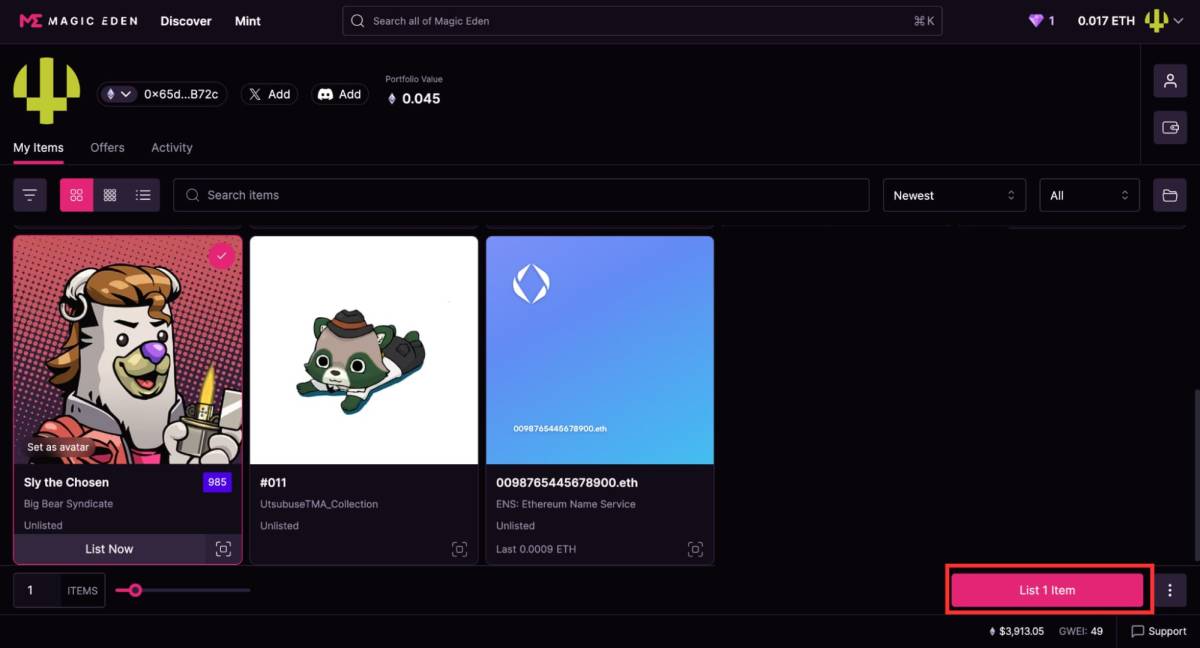Expand the All filter dropdown

tap(1089, 195)
